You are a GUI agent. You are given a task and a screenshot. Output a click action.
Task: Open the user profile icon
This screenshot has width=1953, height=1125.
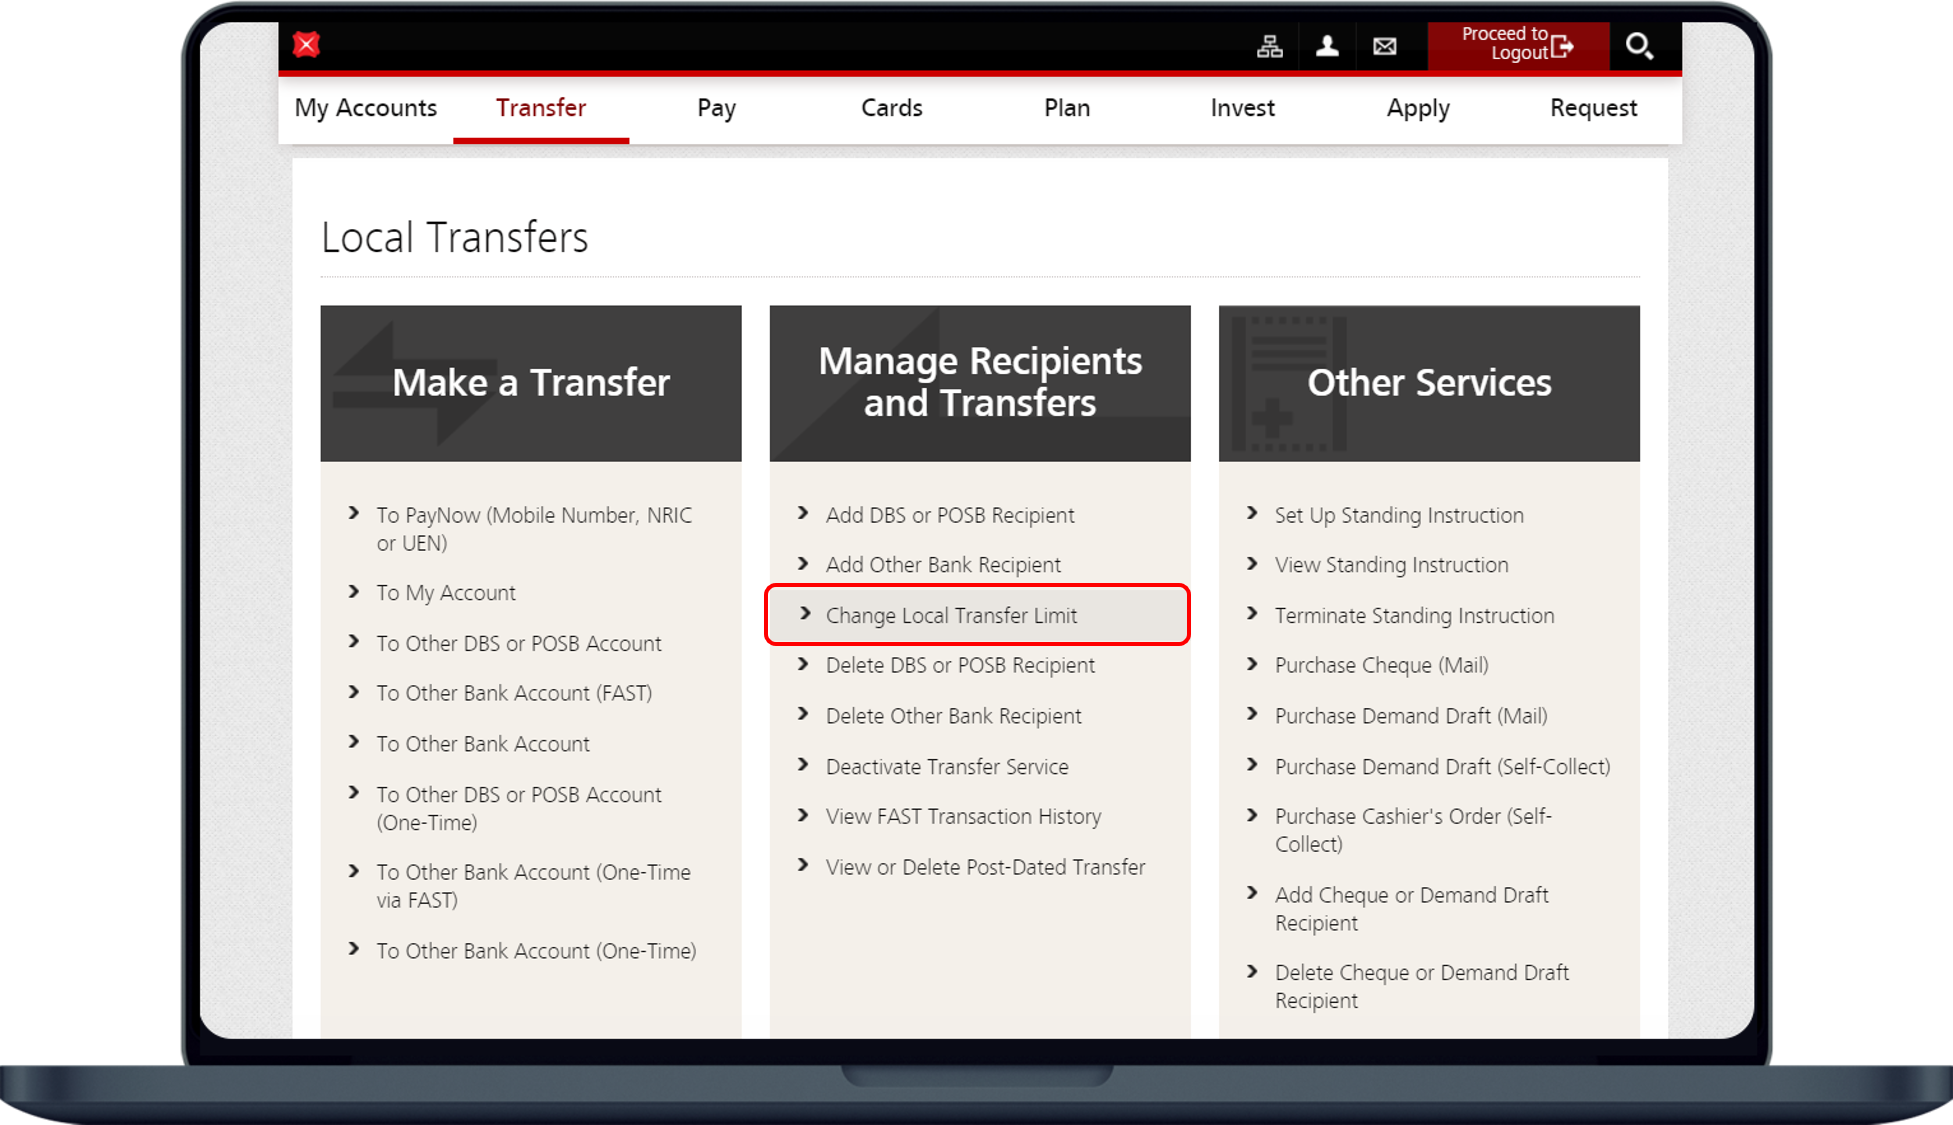tap(1327, 46)
